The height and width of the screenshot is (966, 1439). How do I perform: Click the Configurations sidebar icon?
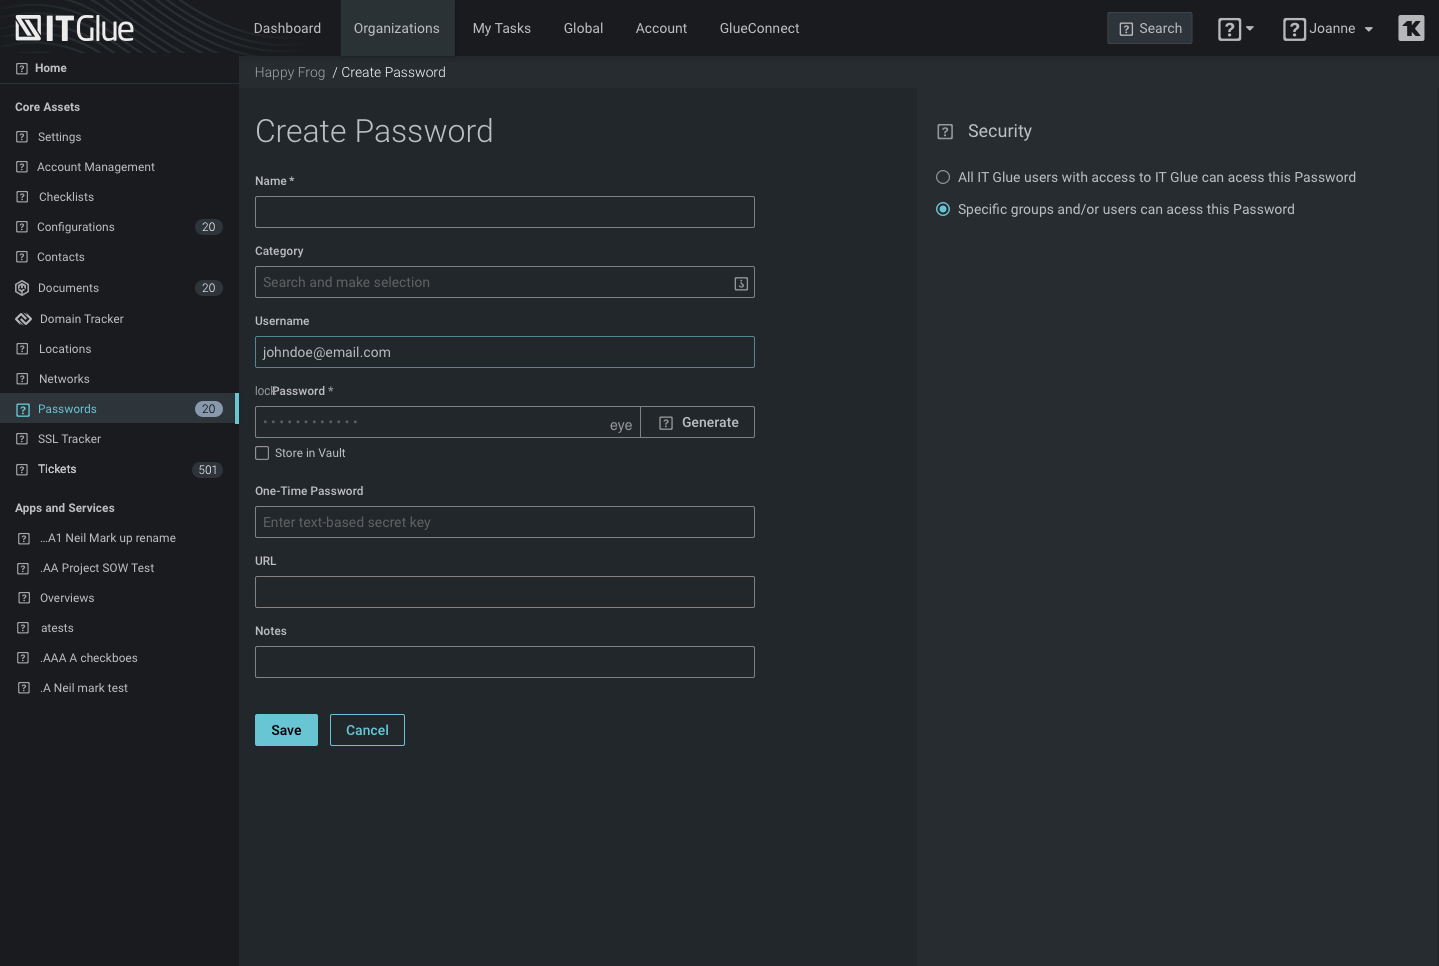(22, 227)
